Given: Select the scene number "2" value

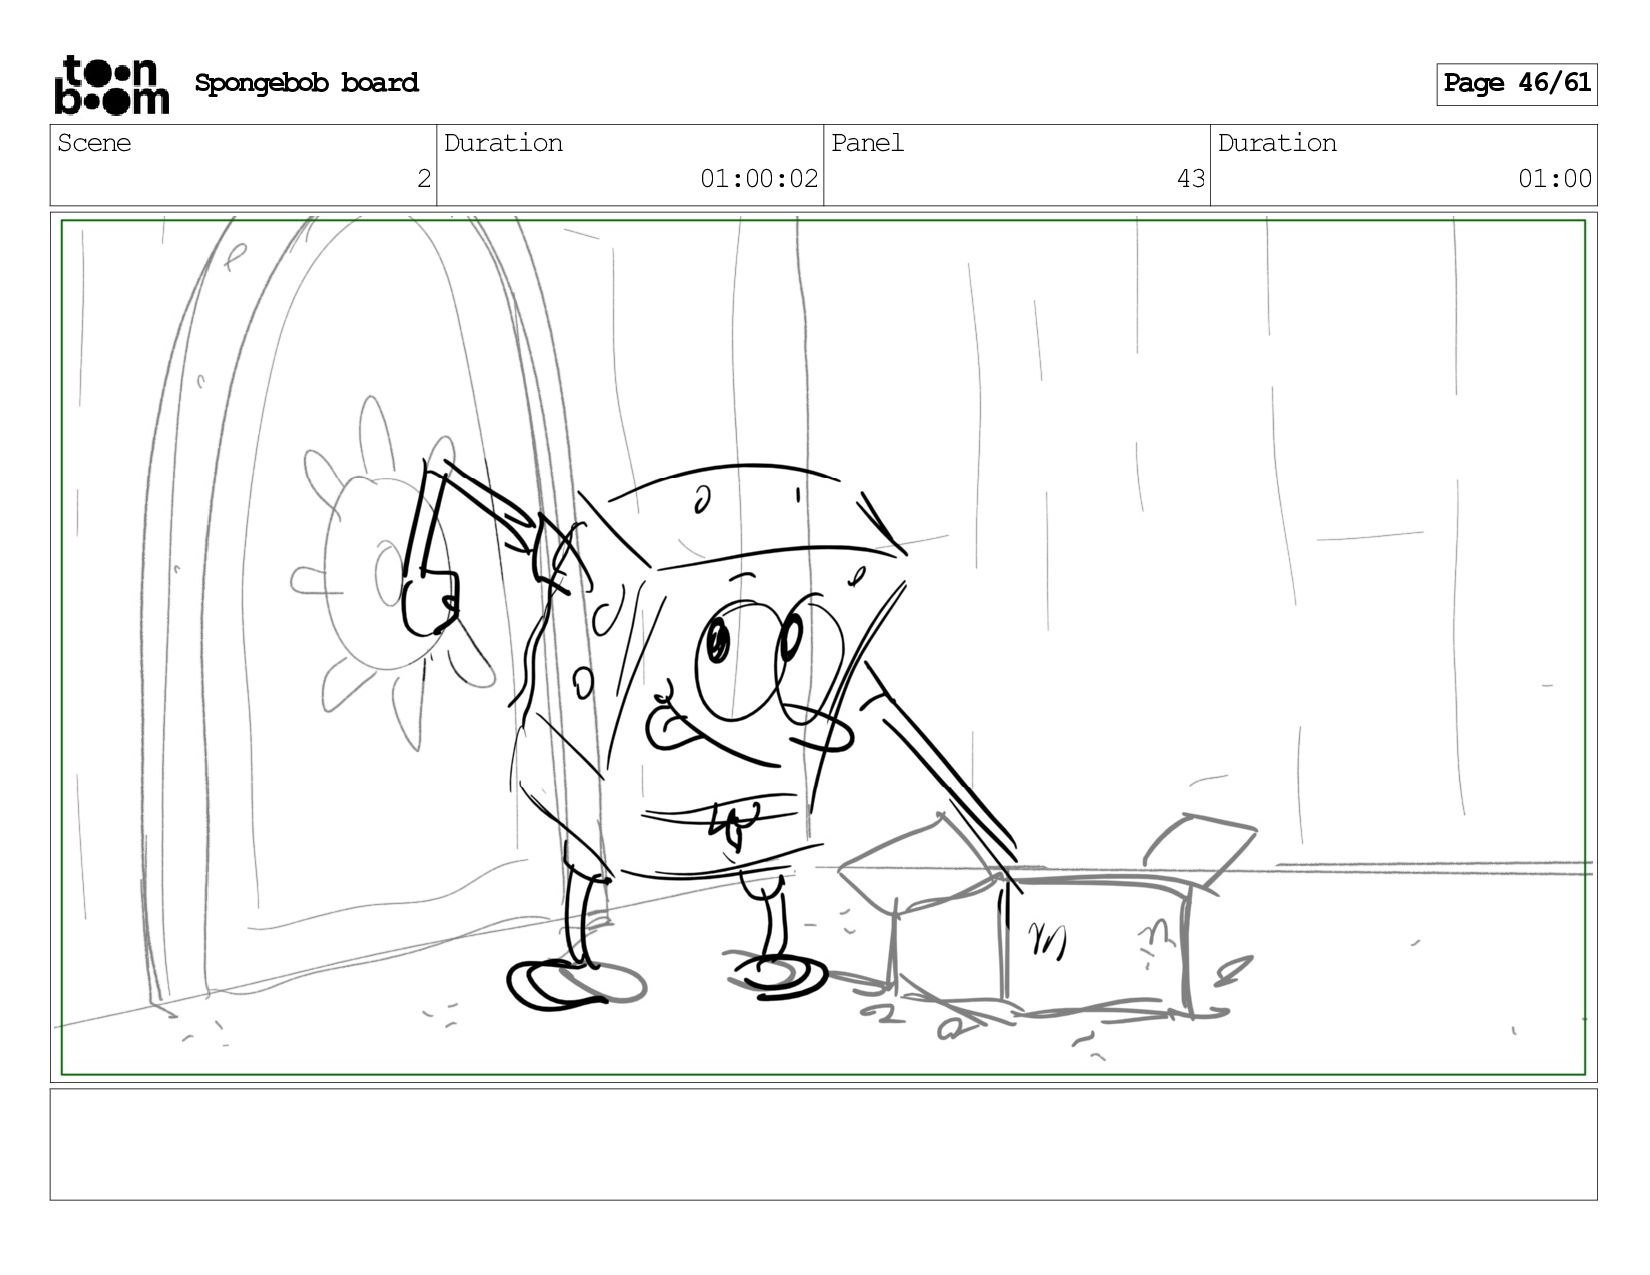Looking at the screenshot, I should (424, 179).
